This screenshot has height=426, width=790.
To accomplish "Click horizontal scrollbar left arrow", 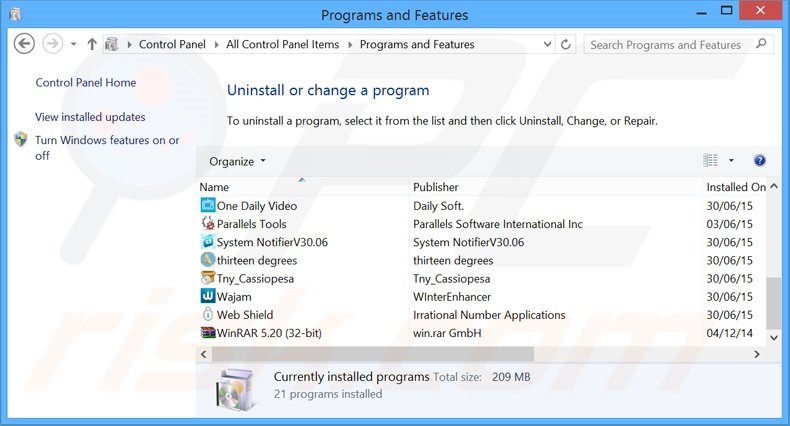I will [204, 354].
